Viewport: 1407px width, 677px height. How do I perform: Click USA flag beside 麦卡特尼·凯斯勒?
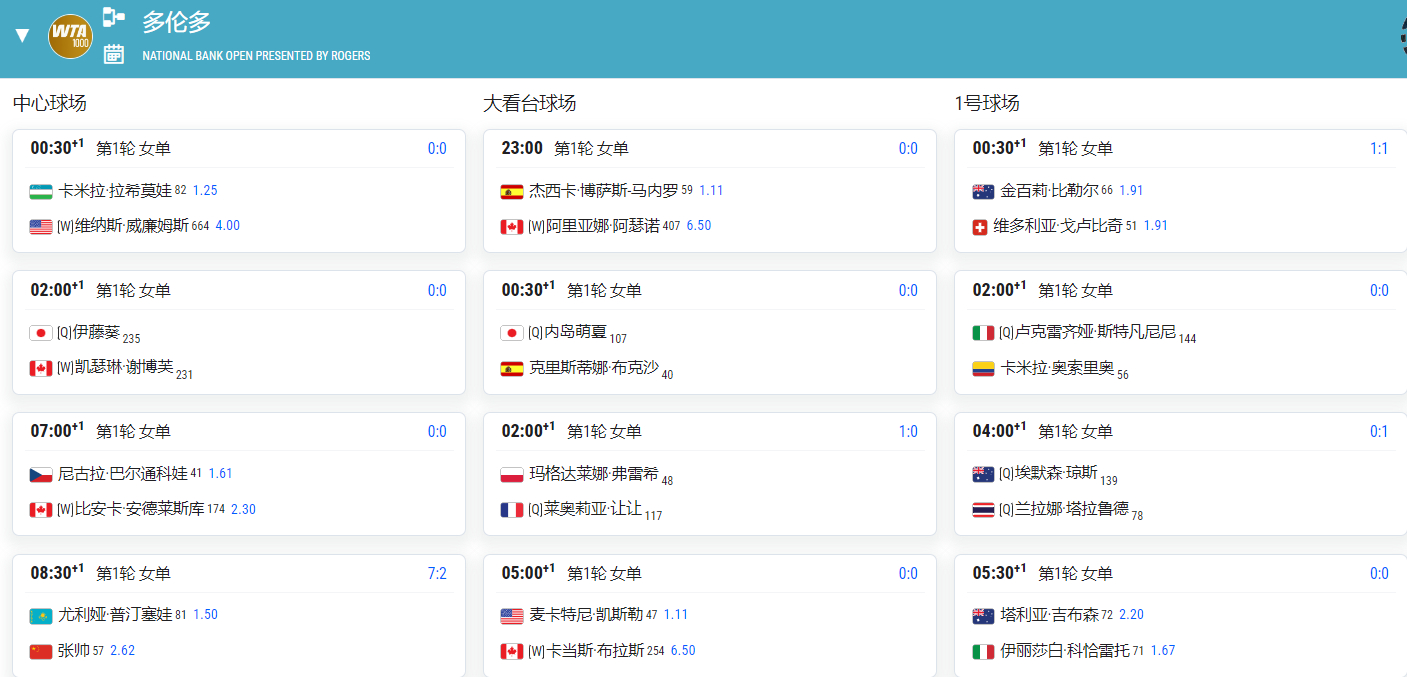512,616
